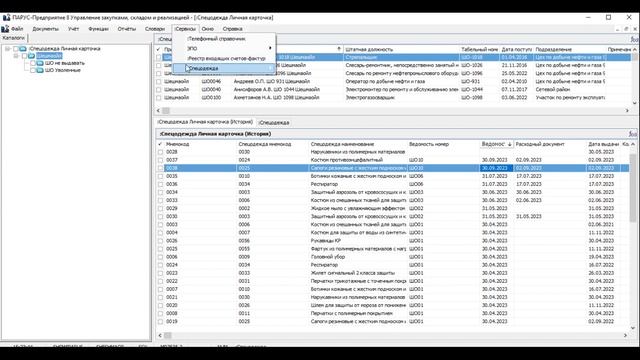Click folder icon of Спецодежда Личная карточка root
Screen dimensions: 640x360
coord(23,49)
